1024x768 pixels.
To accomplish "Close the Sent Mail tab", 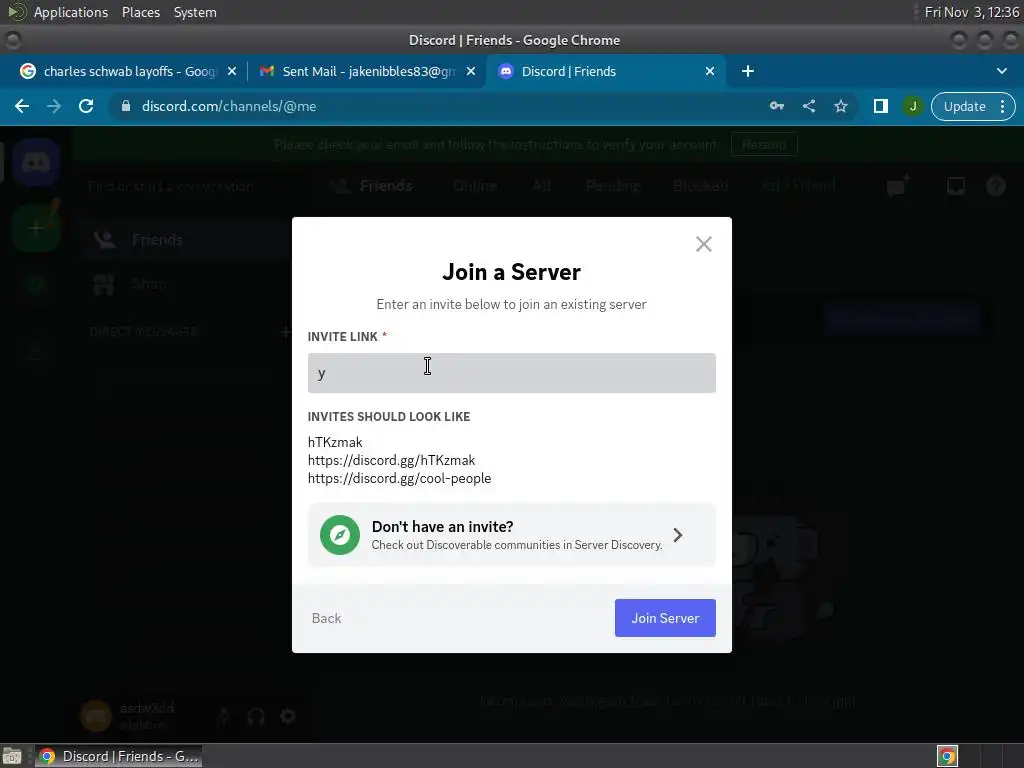I will [x=471, y=71].
